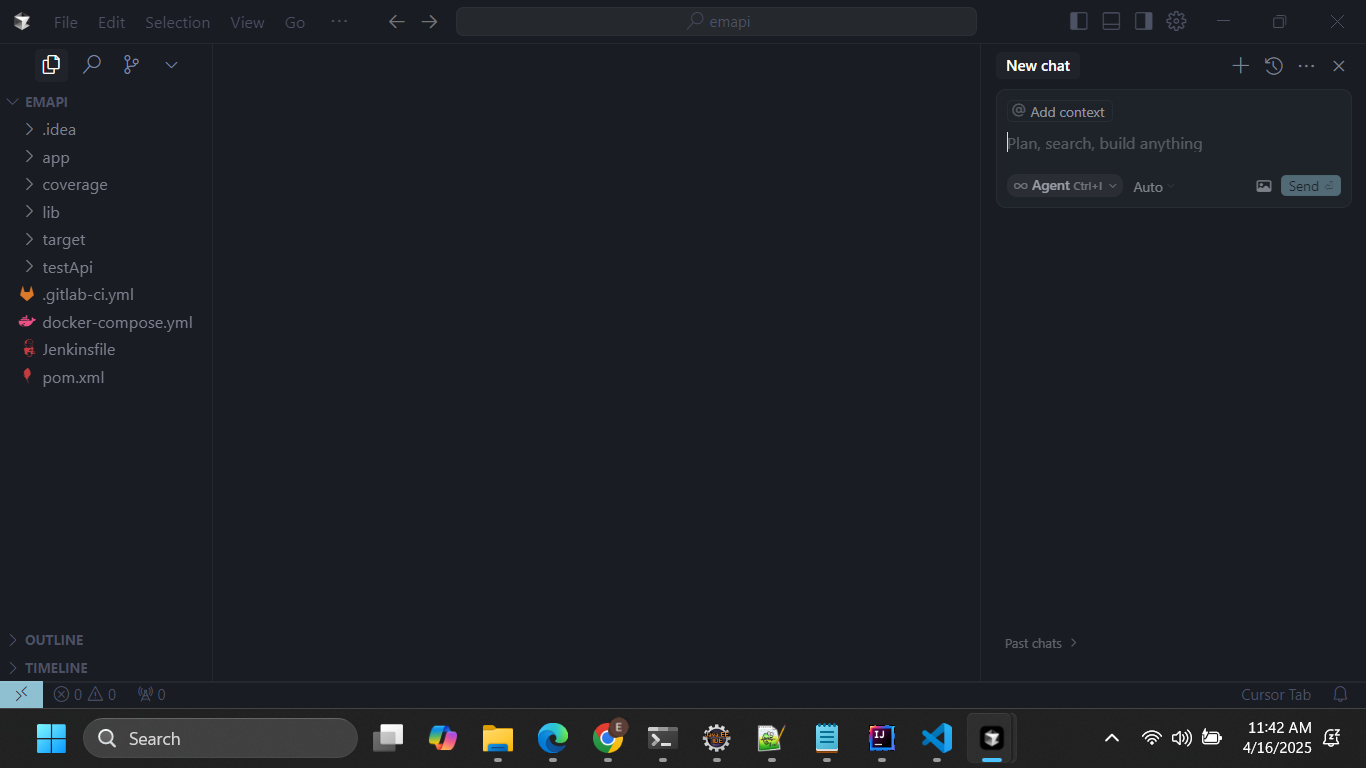
Task: Expand the coverage folder
Action: coord(106,185)
